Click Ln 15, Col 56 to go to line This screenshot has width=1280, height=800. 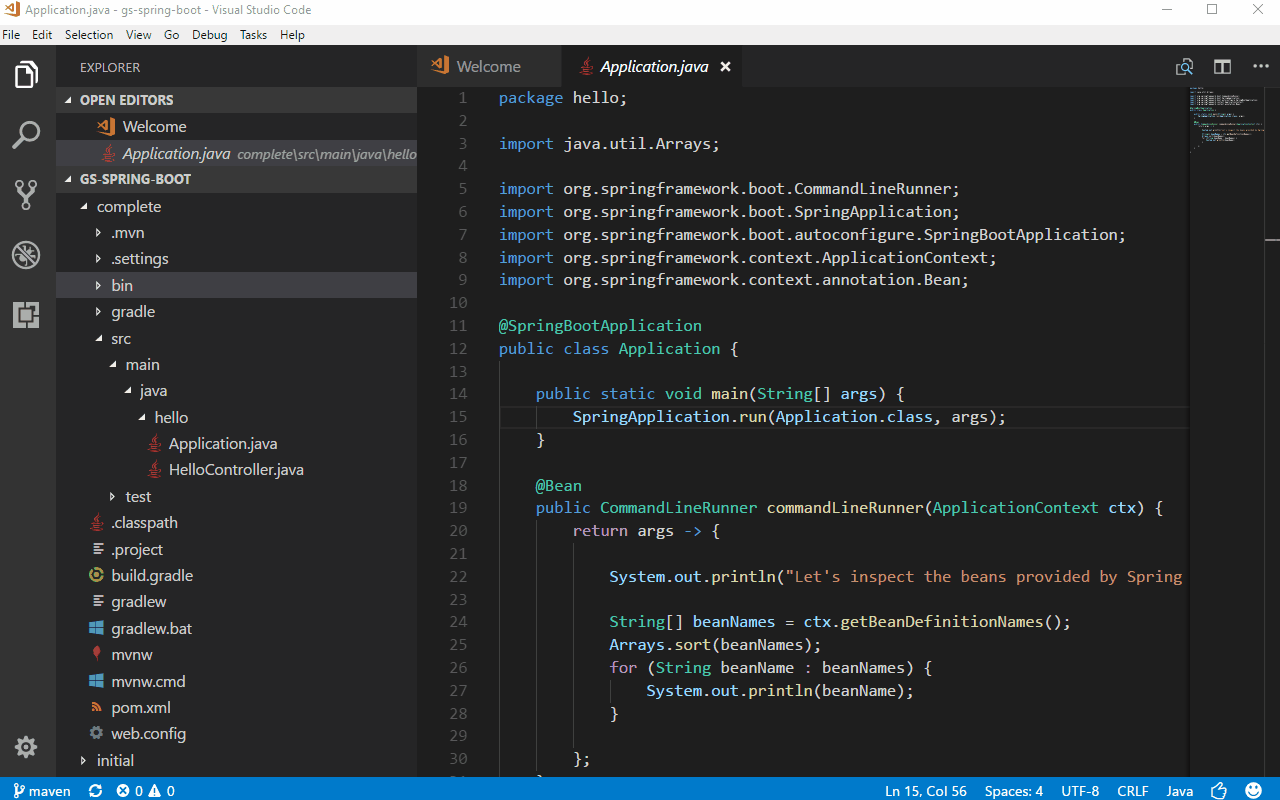pyautogui.click(x=925, y=790)
